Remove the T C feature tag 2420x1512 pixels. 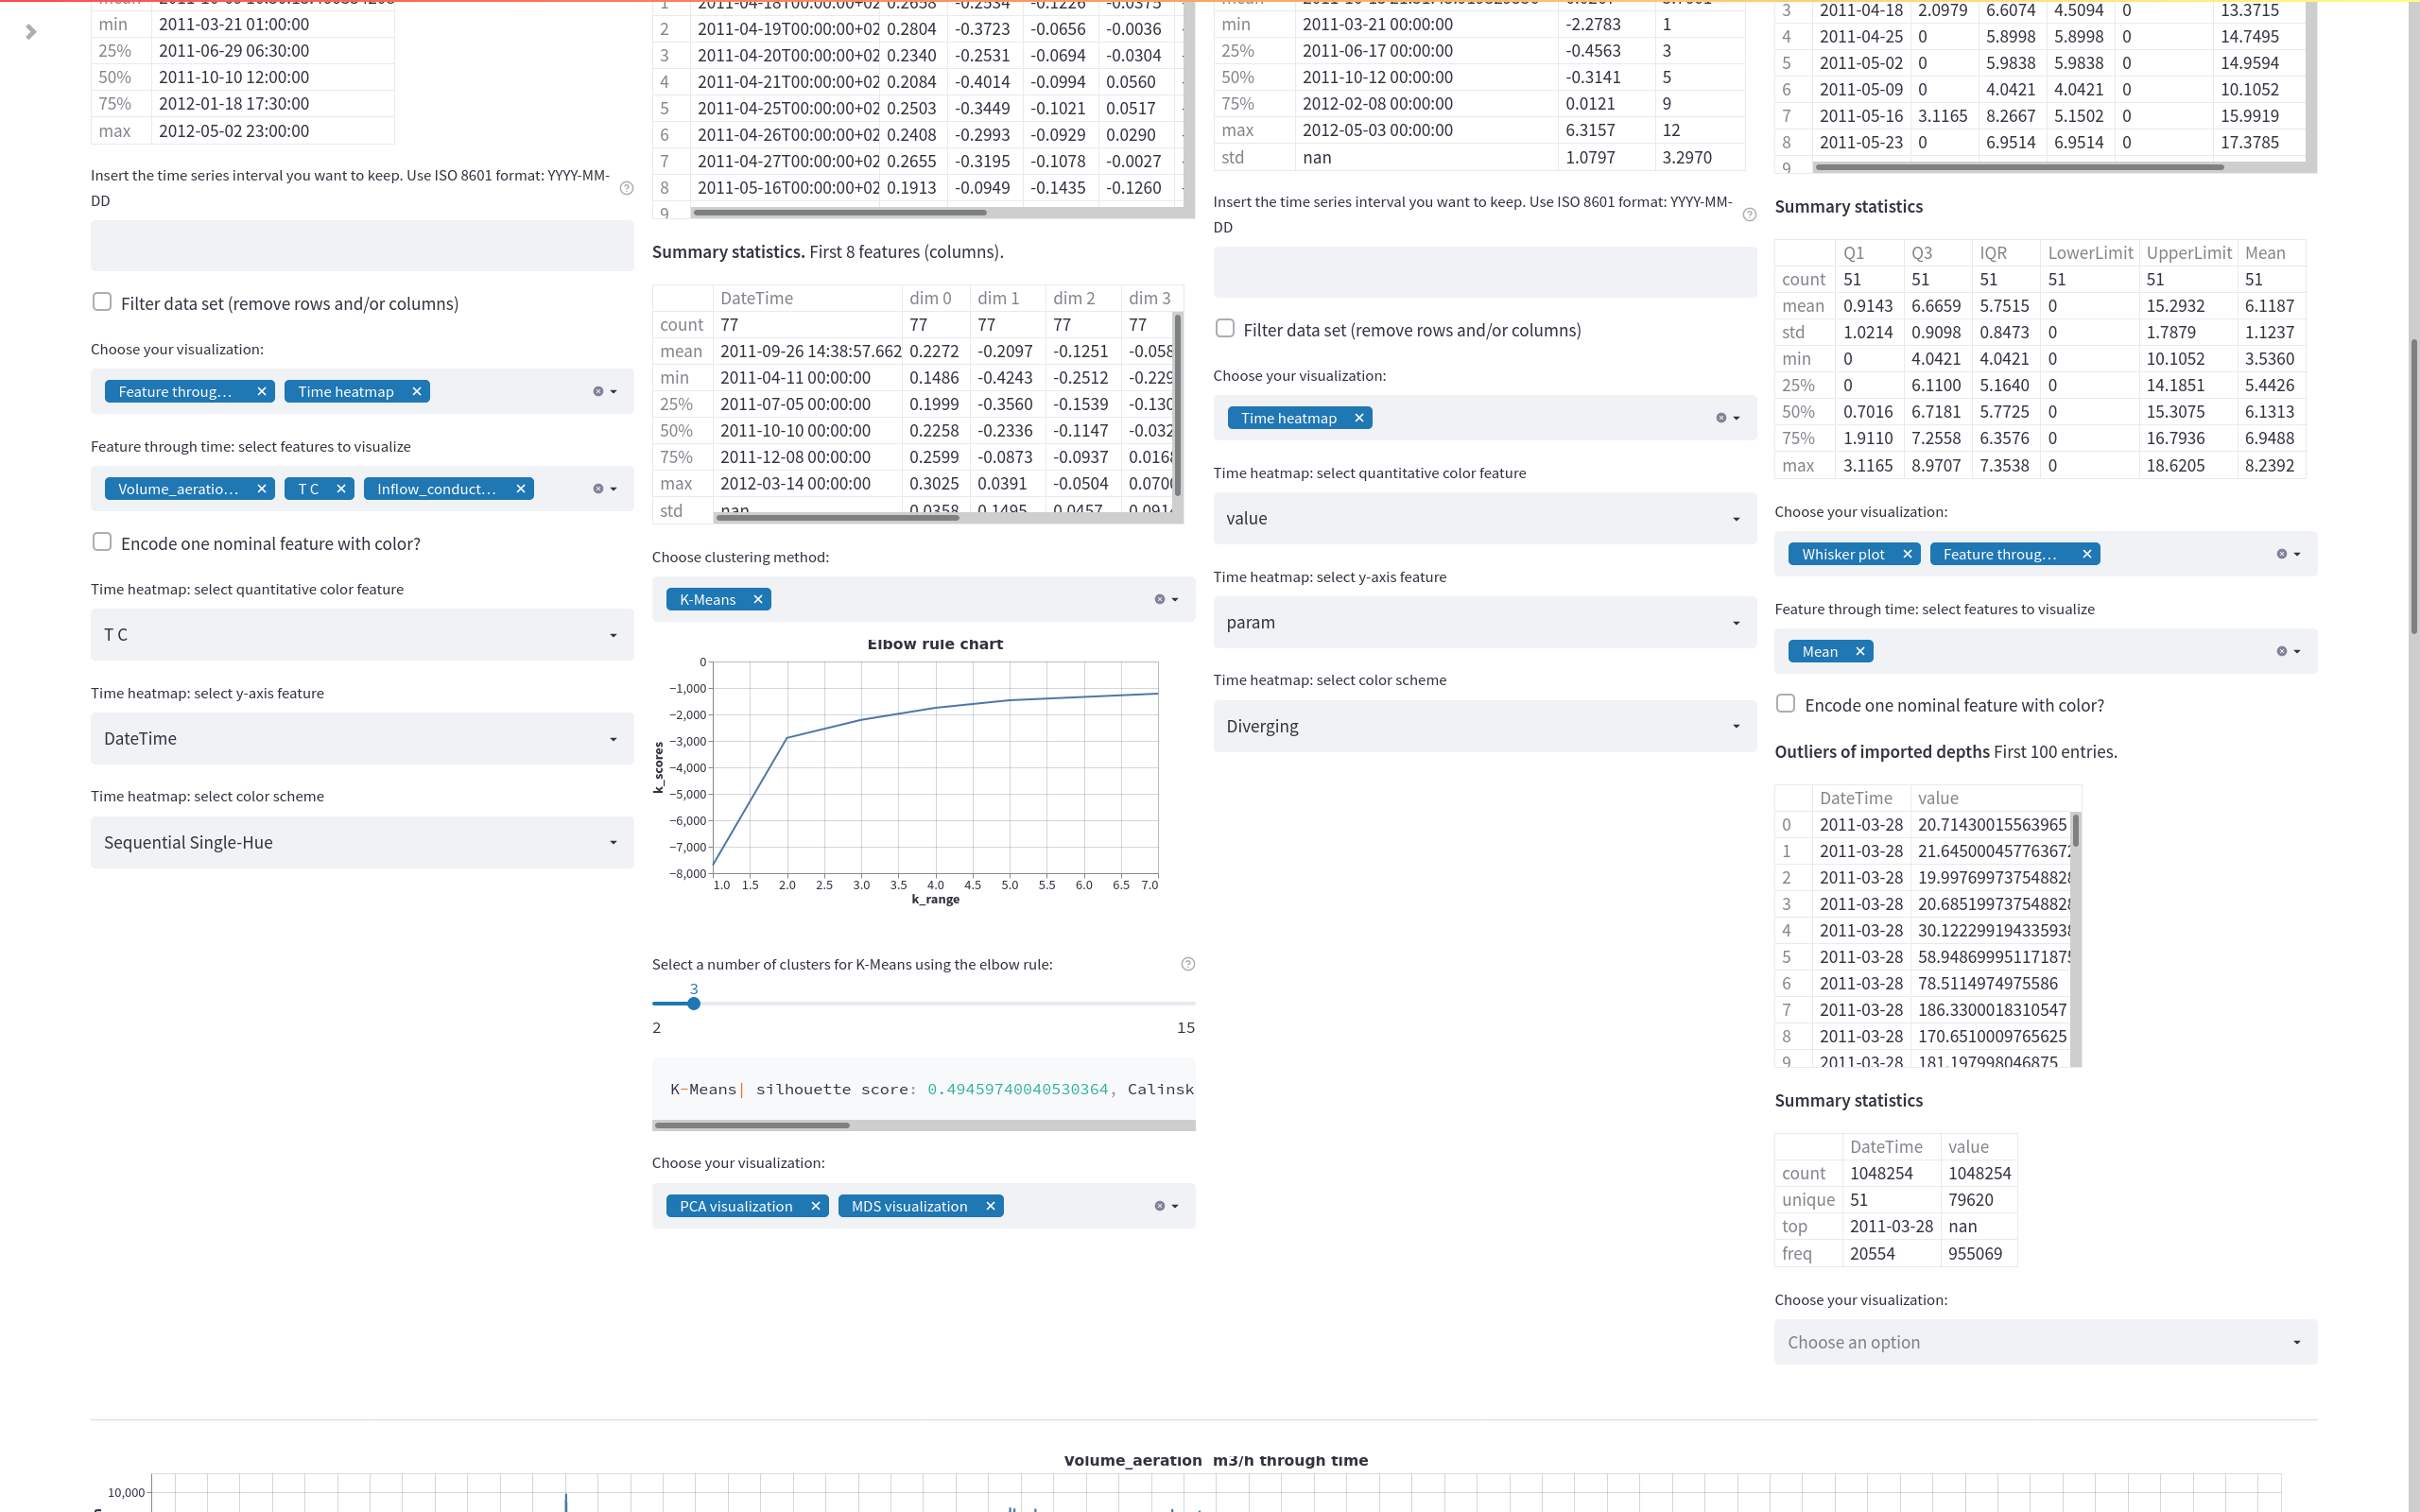pyautogui.click(x=341, y=489)
